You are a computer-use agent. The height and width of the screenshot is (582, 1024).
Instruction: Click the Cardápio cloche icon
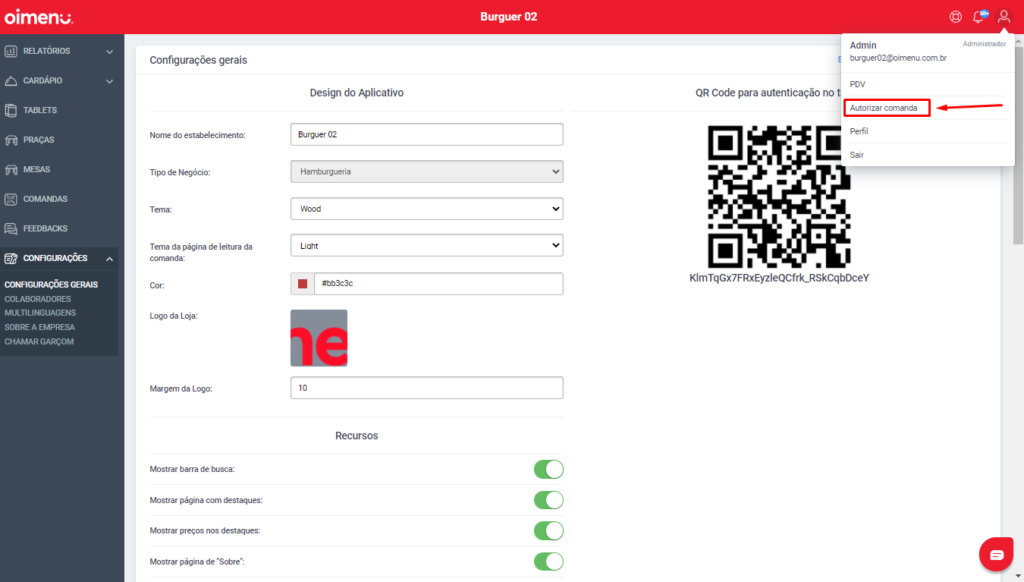pyautogui.click(x=11, y=80)
